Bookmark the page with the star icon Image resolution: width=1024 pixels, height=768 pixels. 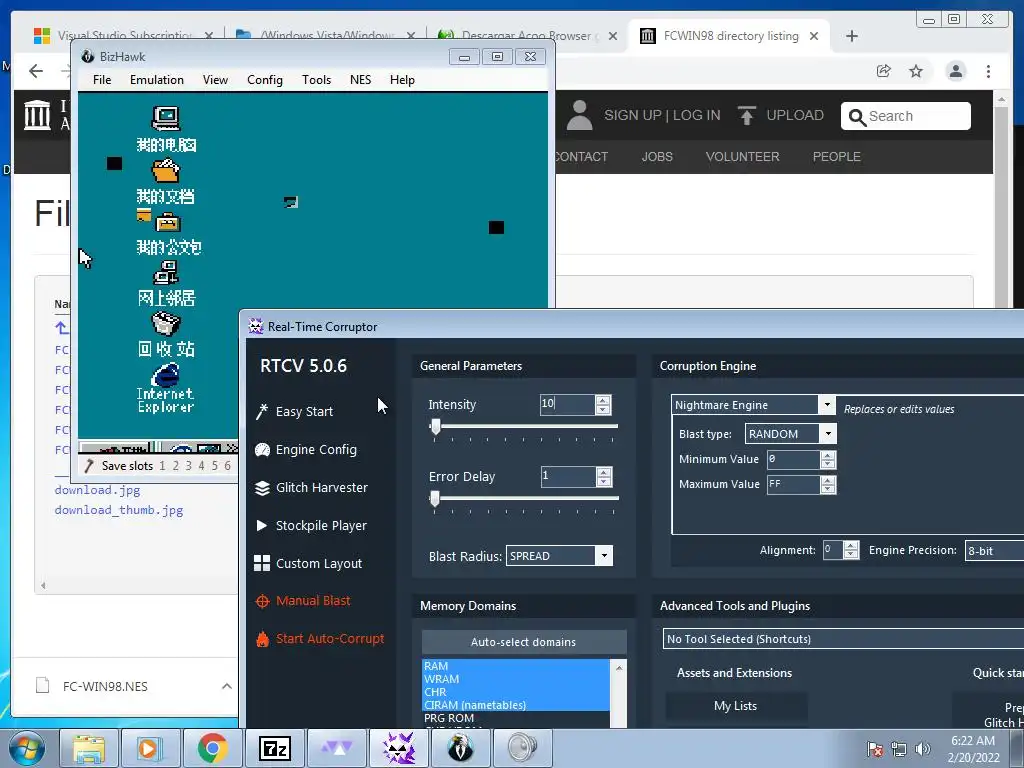pos(916,71)
